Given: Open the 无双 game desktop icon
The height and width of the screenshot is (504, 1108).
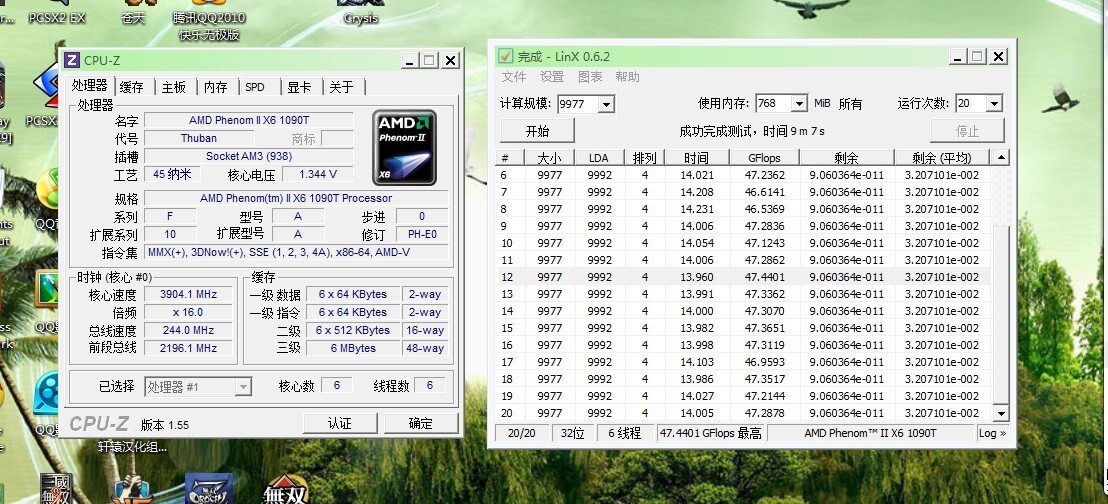Looking at the screenshot, I should (285, 489).
